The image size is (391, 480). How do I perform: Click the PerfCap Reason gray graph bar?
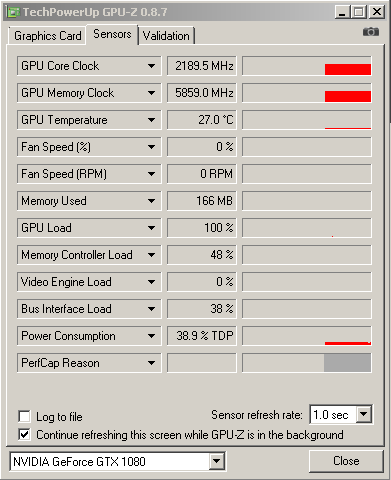click(347, 363)
